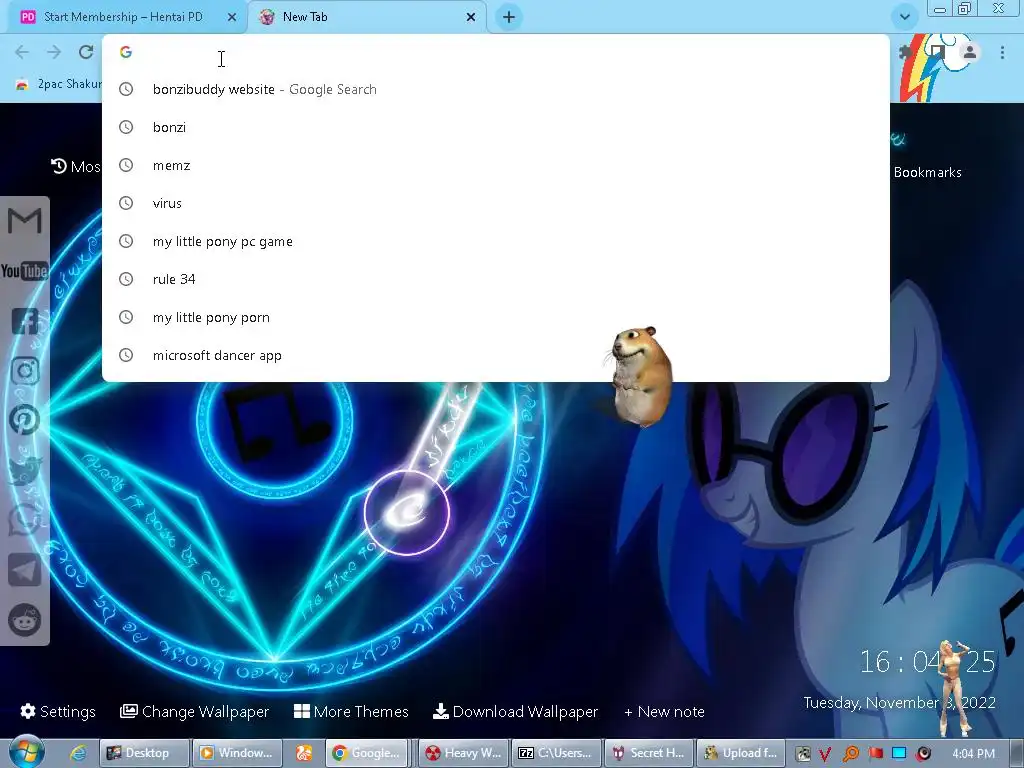Screen dimensions: 1024x768
Task: Close the Start Membership tab
Action: (232, 17)
